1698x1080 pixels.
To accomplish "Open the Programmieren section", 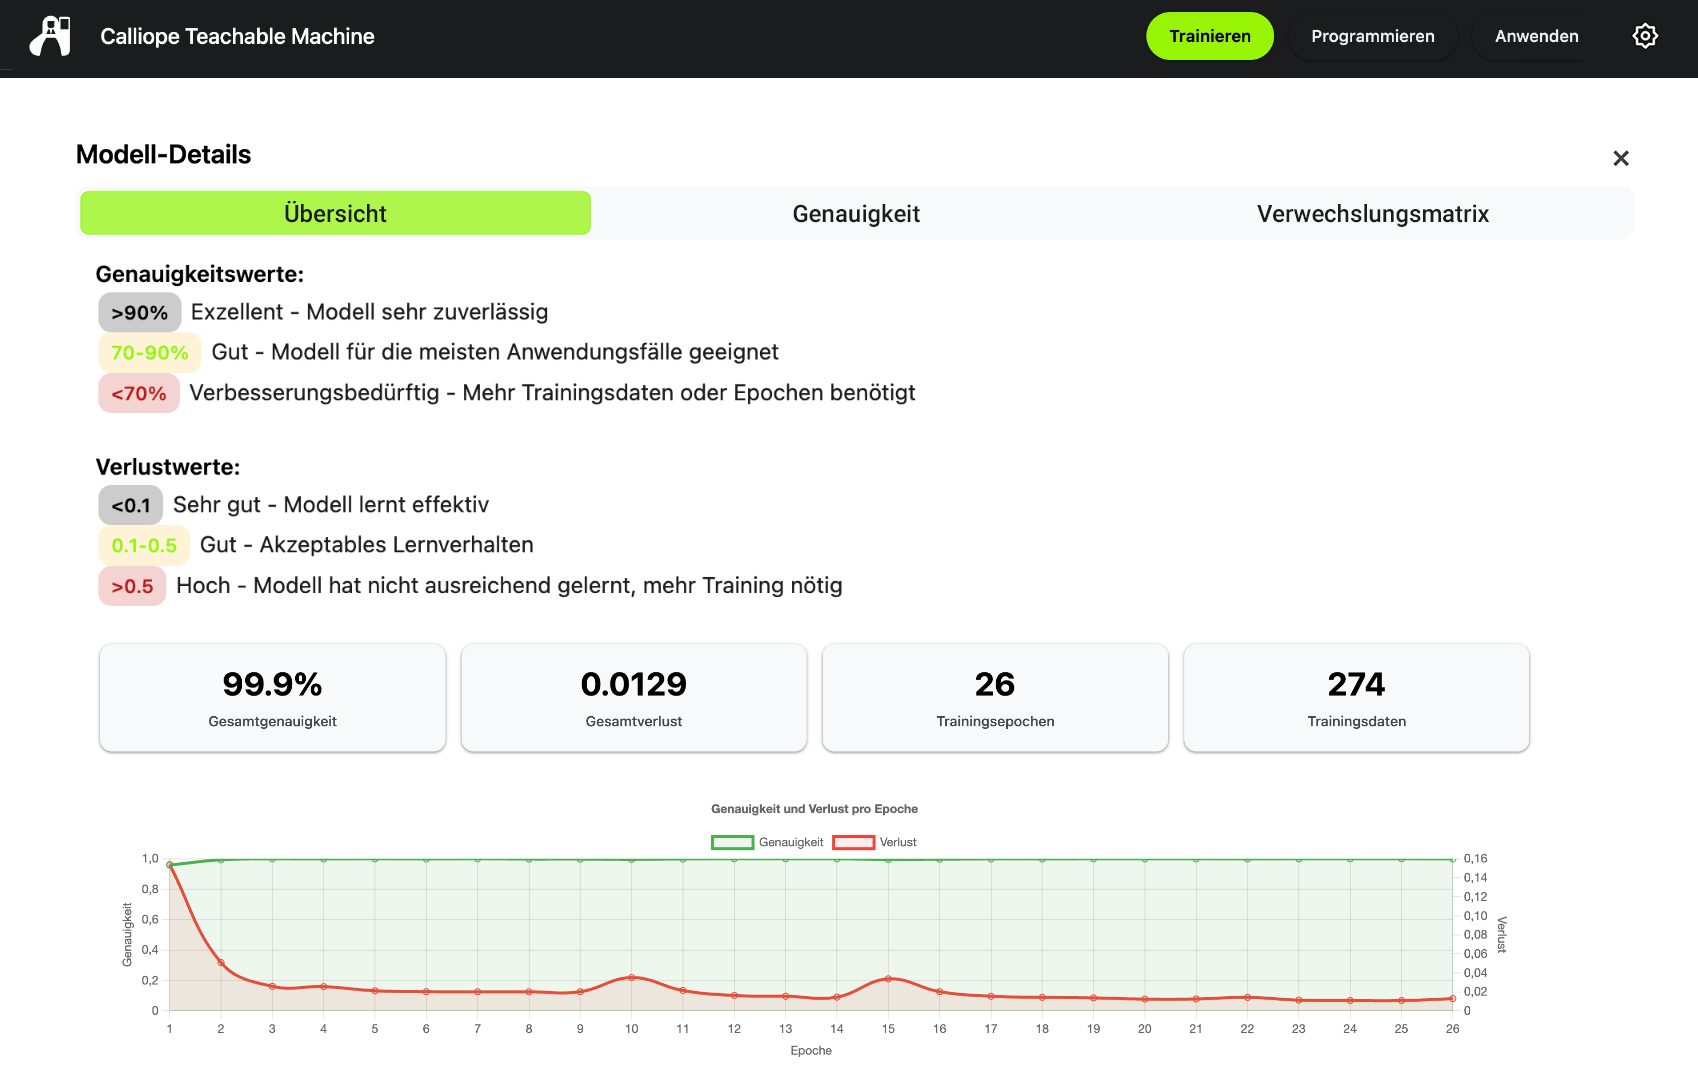I will click(1372, 36).
